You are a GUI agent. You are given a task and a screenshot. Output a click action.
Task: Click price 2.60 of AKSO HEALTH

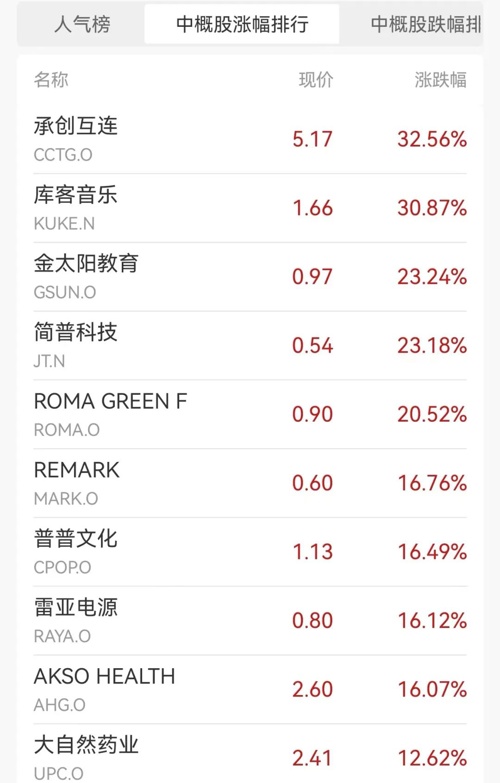coord(313,690)
